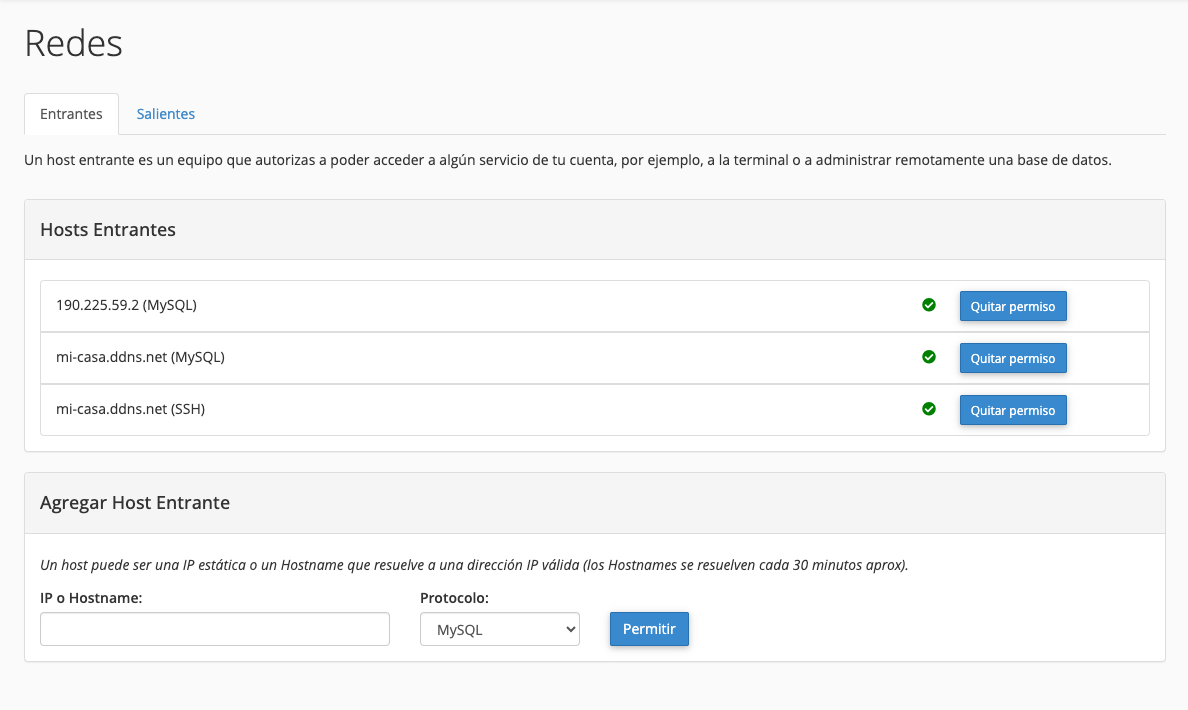Click the mi-casa.ddns.net (MySQL) host entry text

(140, 357)
